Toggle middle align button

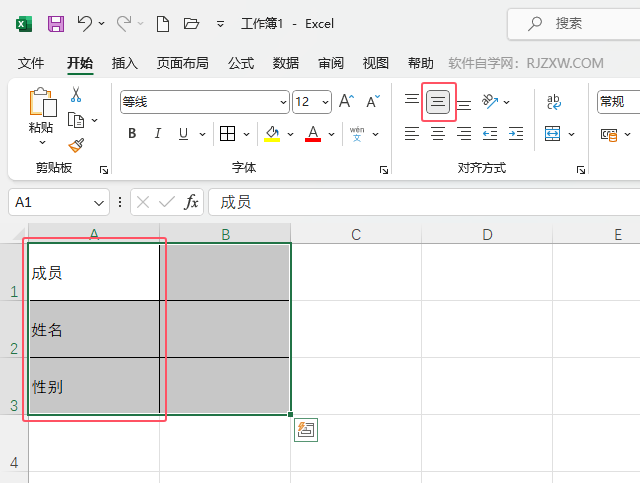coord(438,101)
